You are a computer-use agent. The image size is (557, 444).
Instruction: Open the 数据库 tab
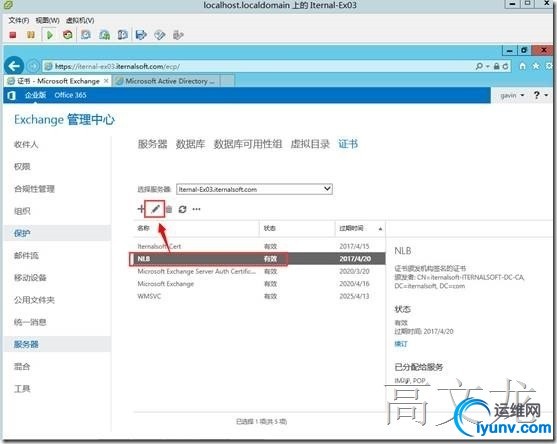190,144
